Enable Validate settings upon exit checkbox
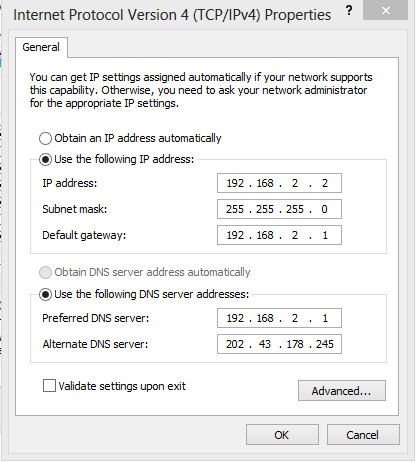This screenshot has height=462, width=415. click(49, 386)
